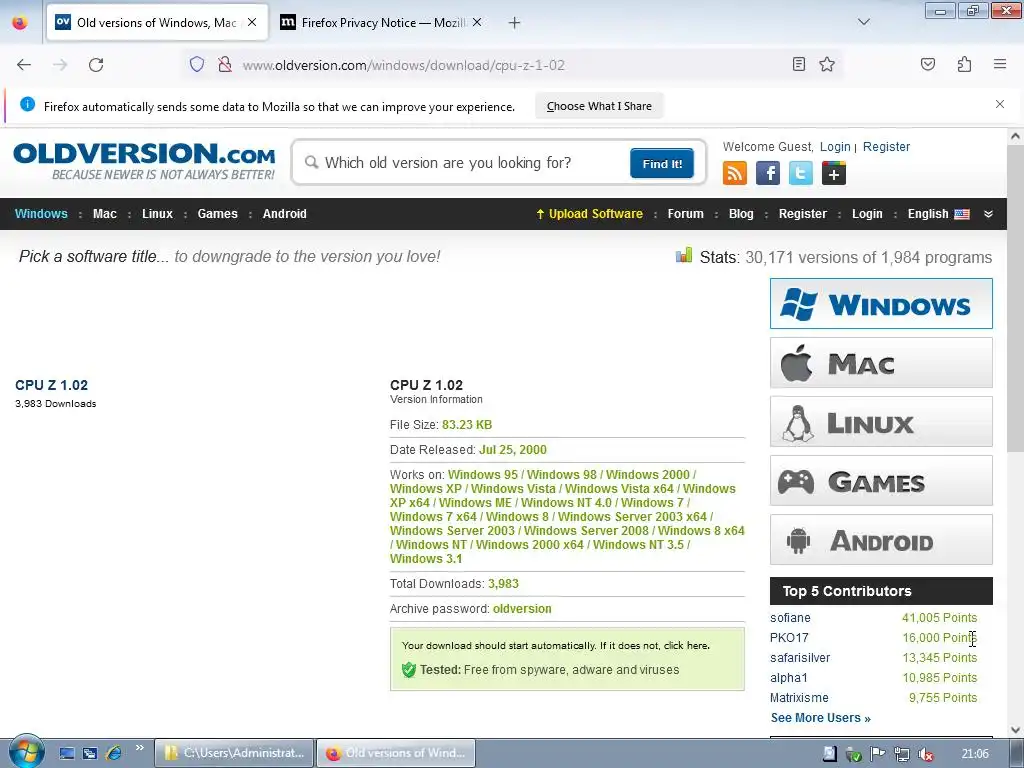Viewport: 1024px width, 768px height.
Task: Open the English language selector
Action: pyautogui.click(x=938, y=214)
